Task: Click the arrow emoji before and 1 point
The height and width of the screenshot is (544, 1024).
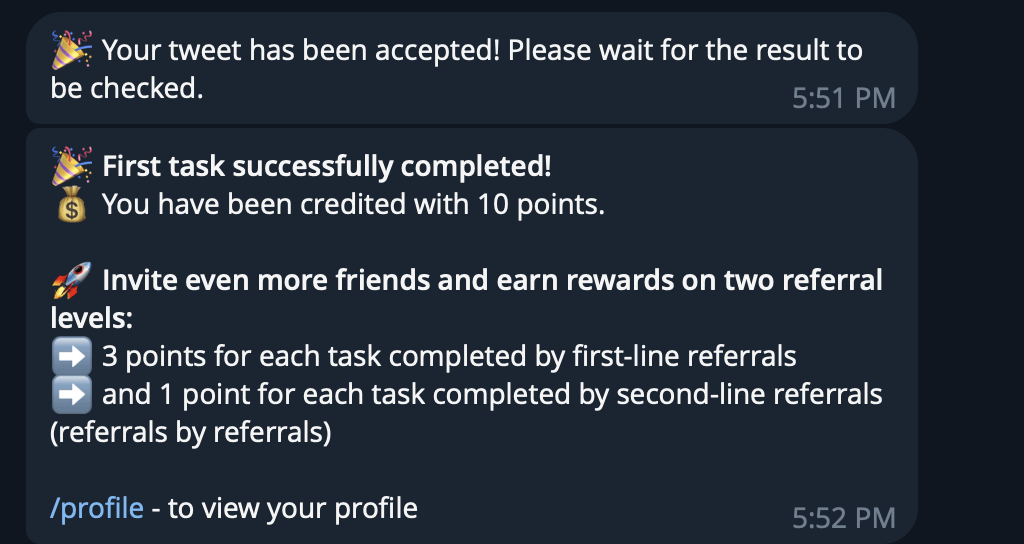Action: [x=71, y=394]
